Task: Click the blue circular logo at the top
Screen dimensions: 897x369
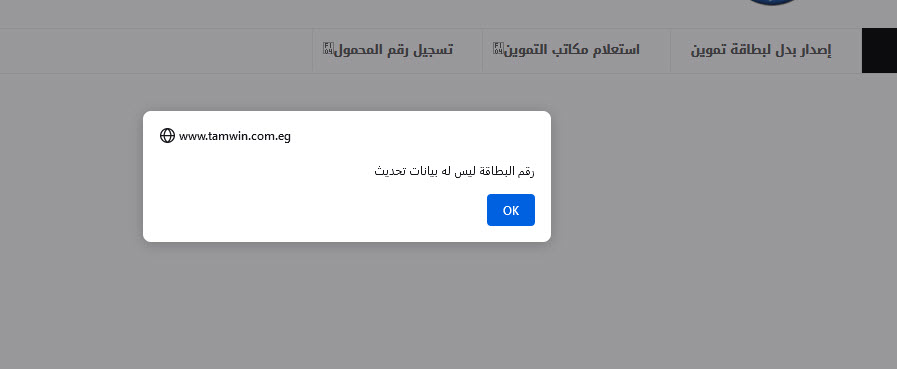Action: click(x=774, y=2)
